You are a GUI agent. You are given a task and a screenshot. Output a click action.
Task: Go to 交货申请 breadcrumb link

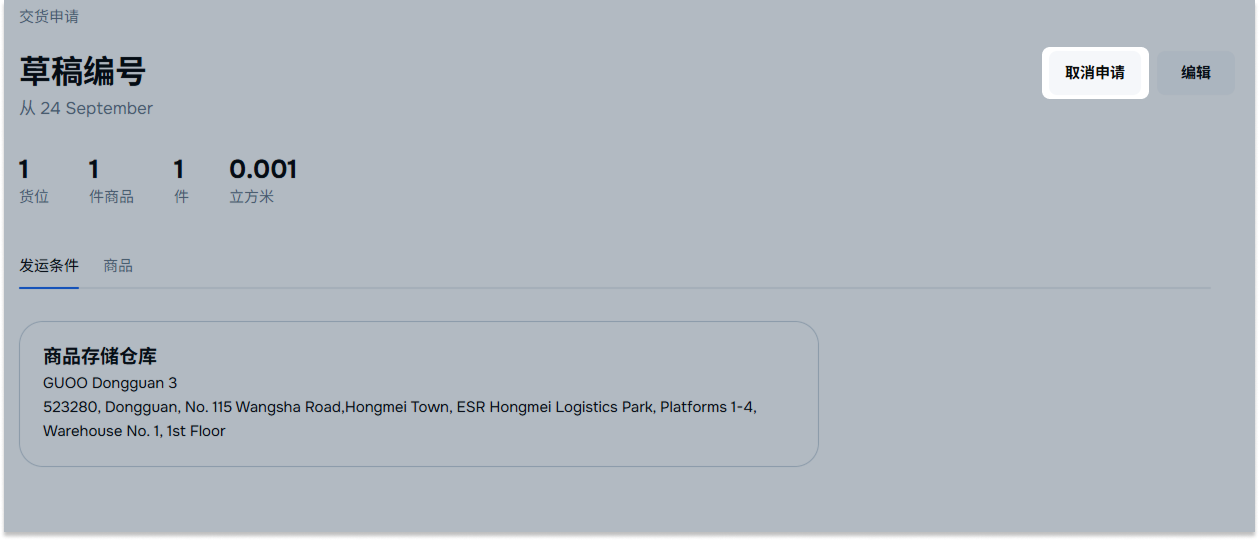coord(49,17)
